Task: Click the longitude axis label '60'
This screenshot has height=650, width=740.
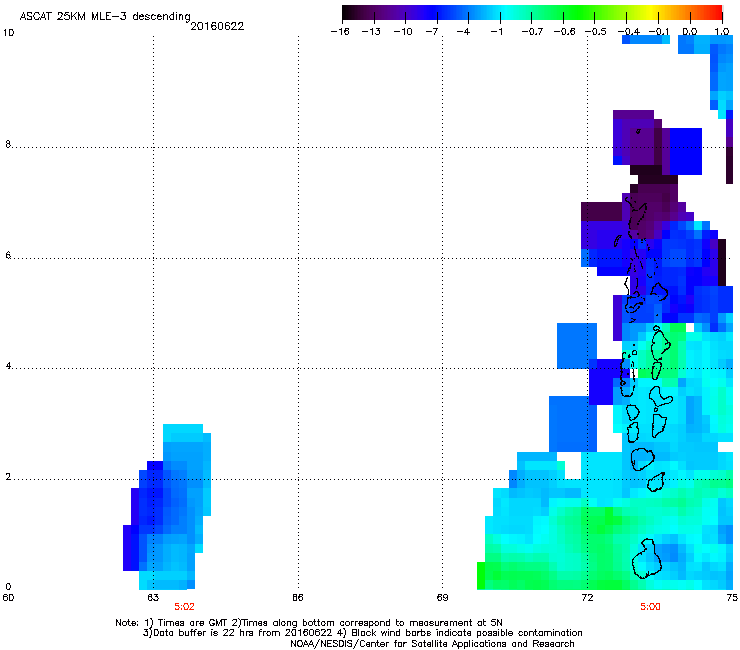Action: pos(8,598)
